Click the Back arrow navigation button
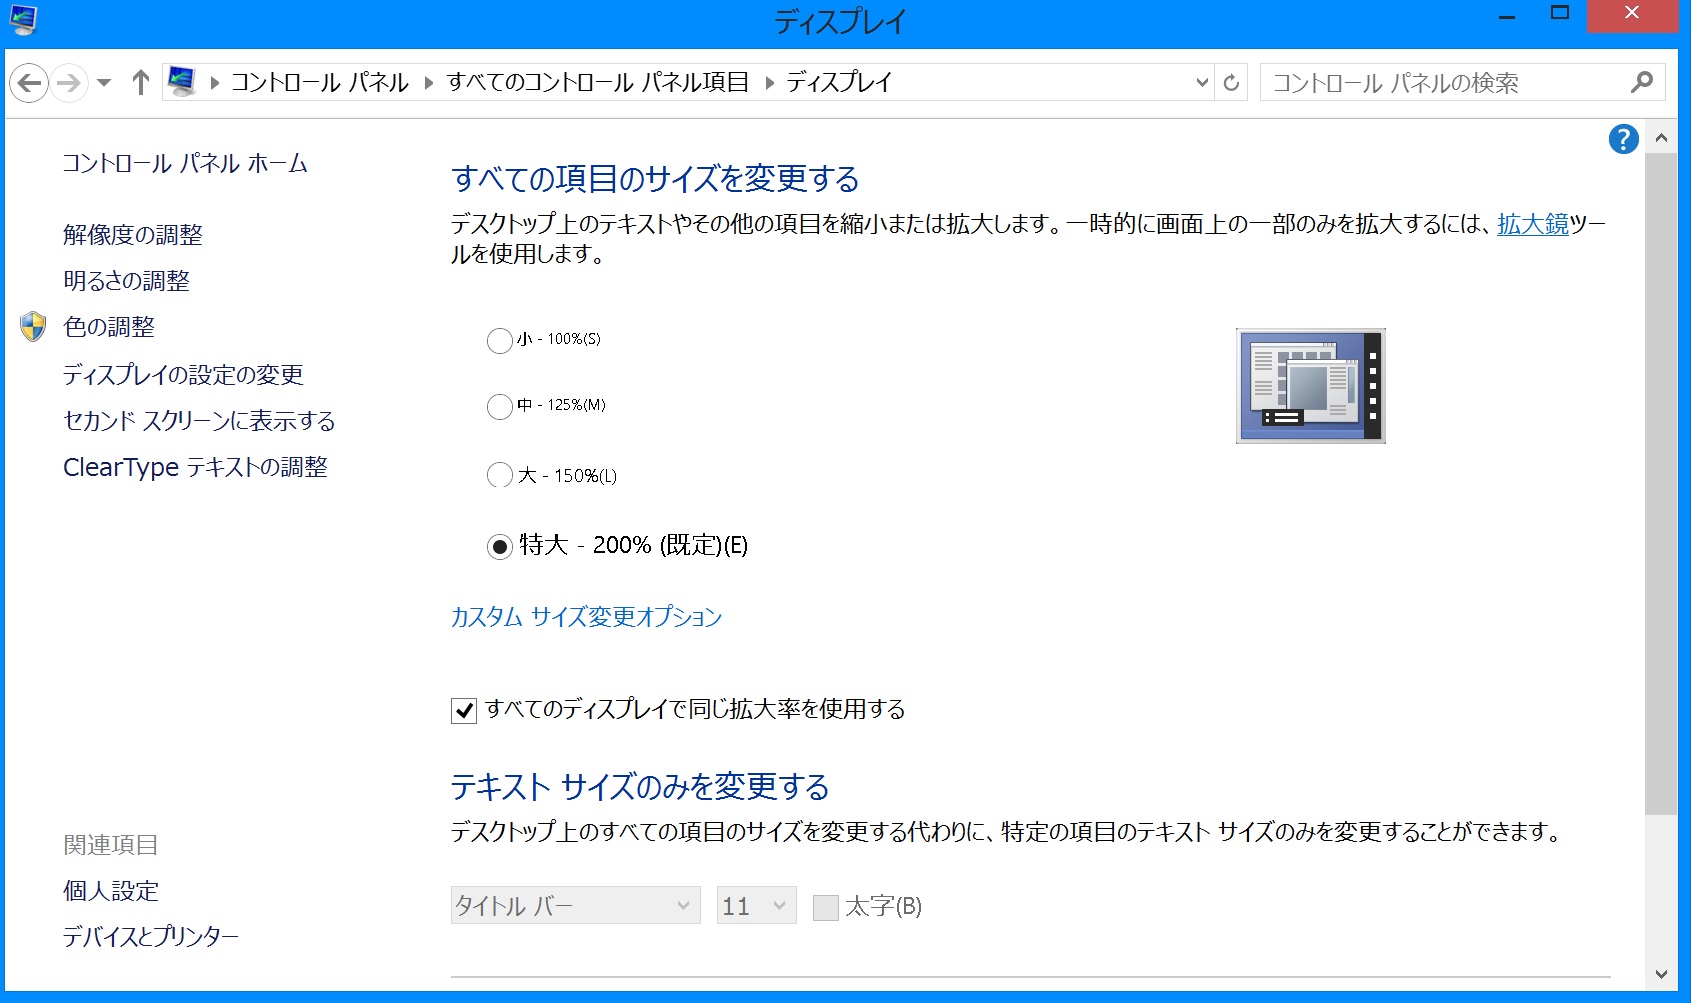Image resolution: width=1691 pixels, height=1003 pixels. [x=30, y=82]
